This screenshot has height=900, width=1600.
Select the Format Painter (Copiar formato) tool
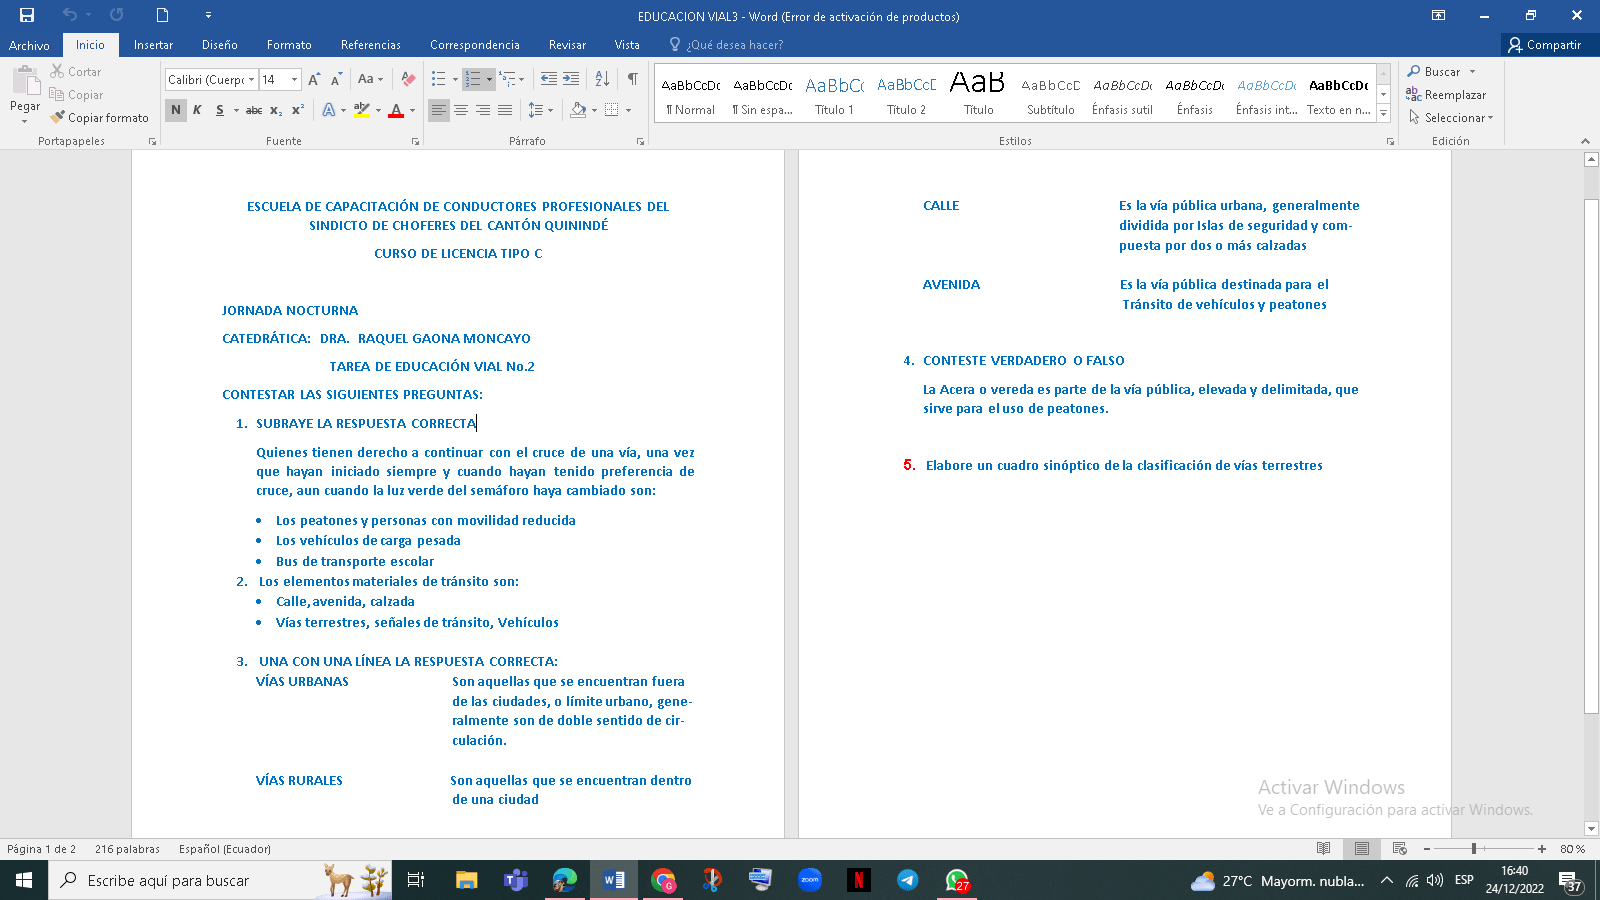tap(99, 117)
